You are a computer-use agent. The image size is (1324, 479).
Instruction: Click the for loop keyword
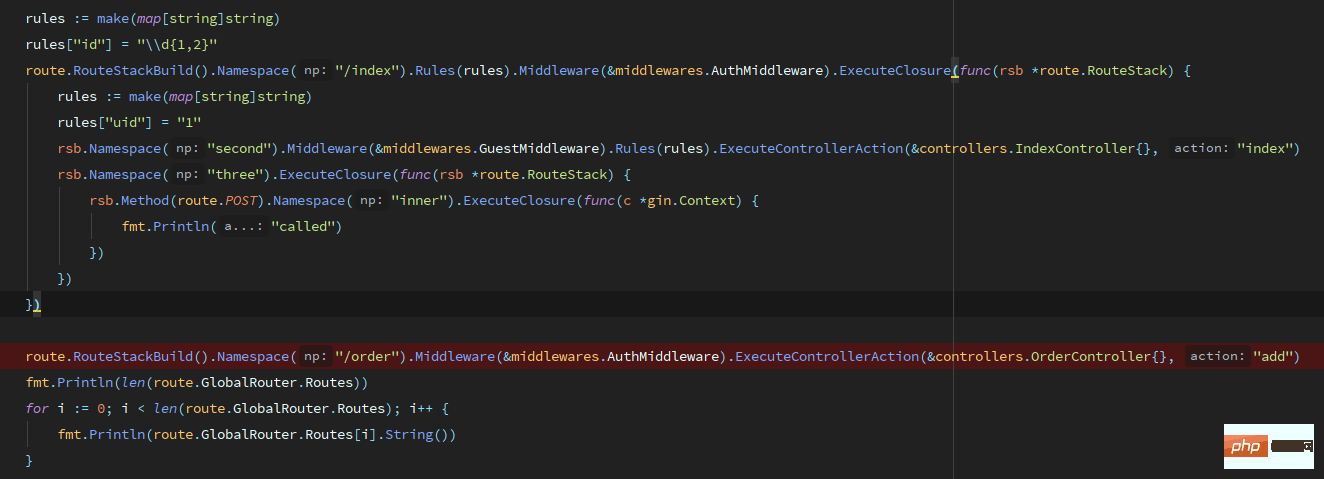[37, 409]
